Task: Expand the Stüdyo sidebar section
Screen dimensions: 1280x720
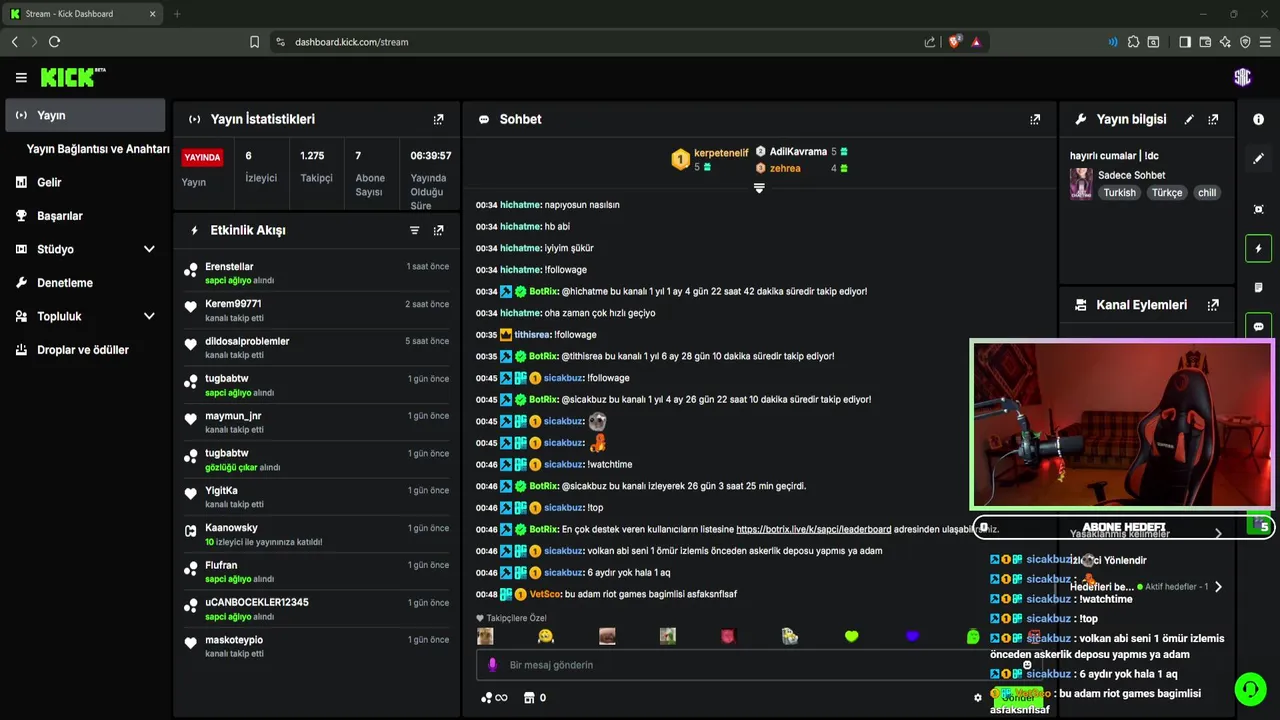Action: pos(149,249)
